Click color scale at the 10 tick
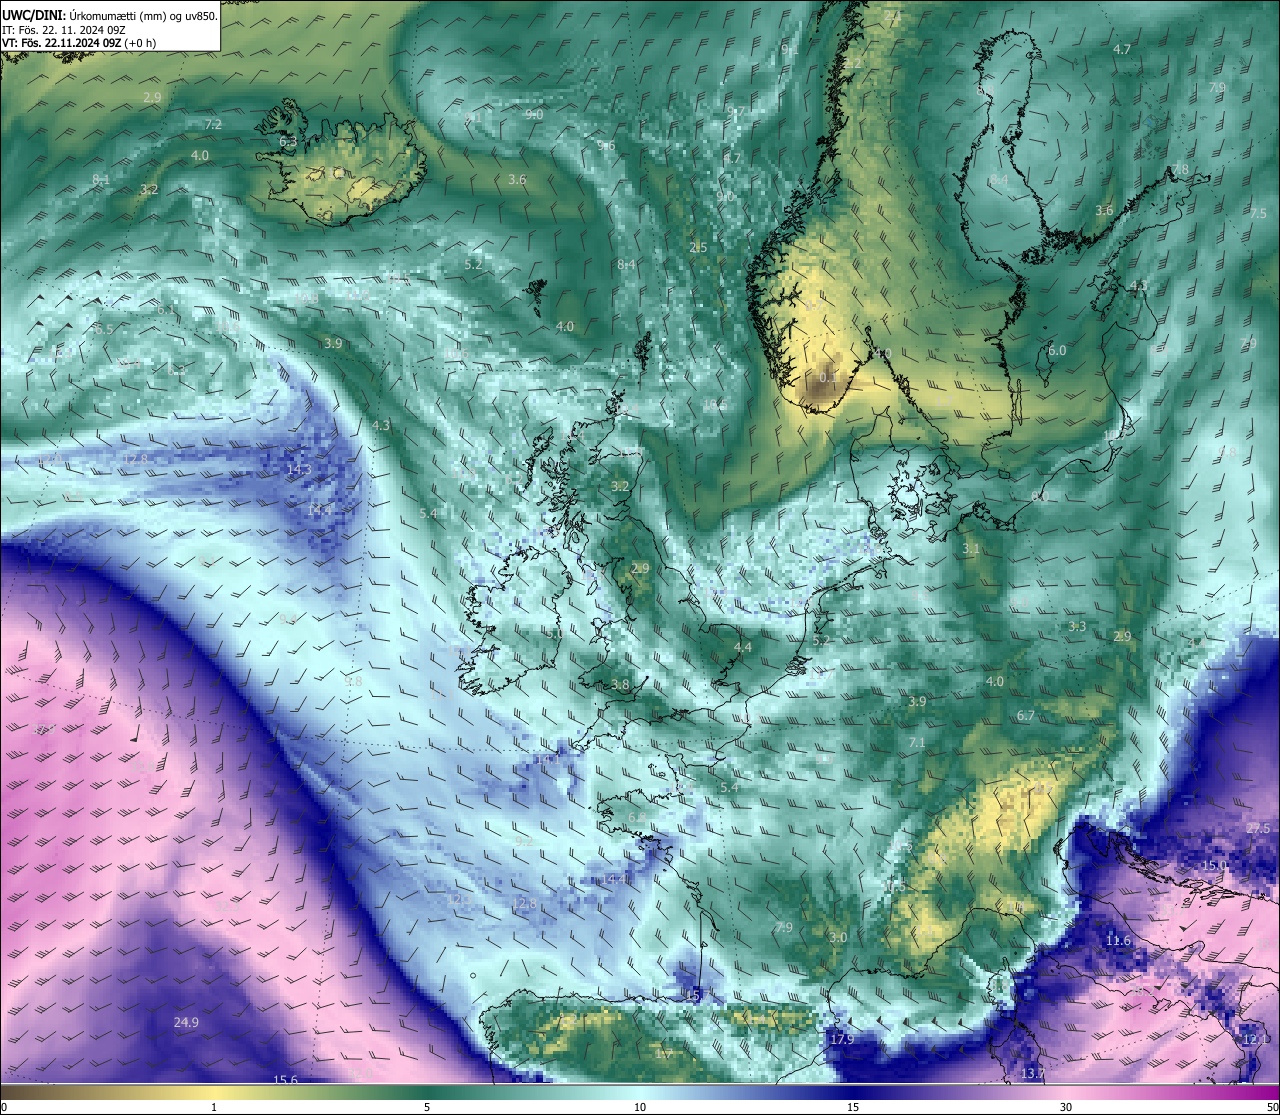This screenshot has width=1280, height=1115. [639, 1106]
